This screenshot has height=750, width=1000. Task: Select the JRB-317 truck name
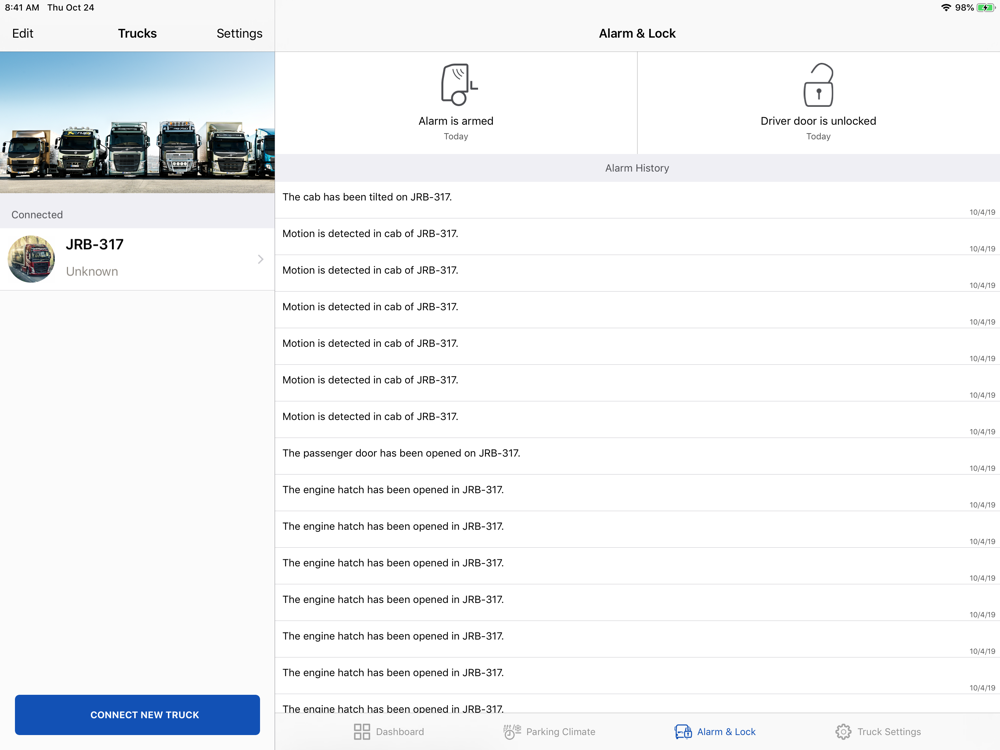tap(95, 244)
